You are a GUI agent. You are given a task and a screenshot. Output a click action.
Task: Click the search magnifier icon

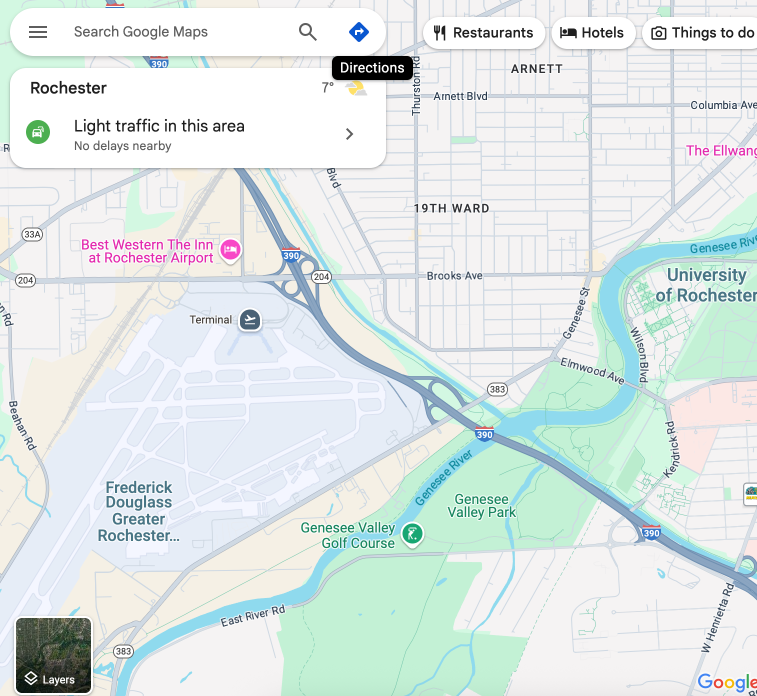pos(308,32)
